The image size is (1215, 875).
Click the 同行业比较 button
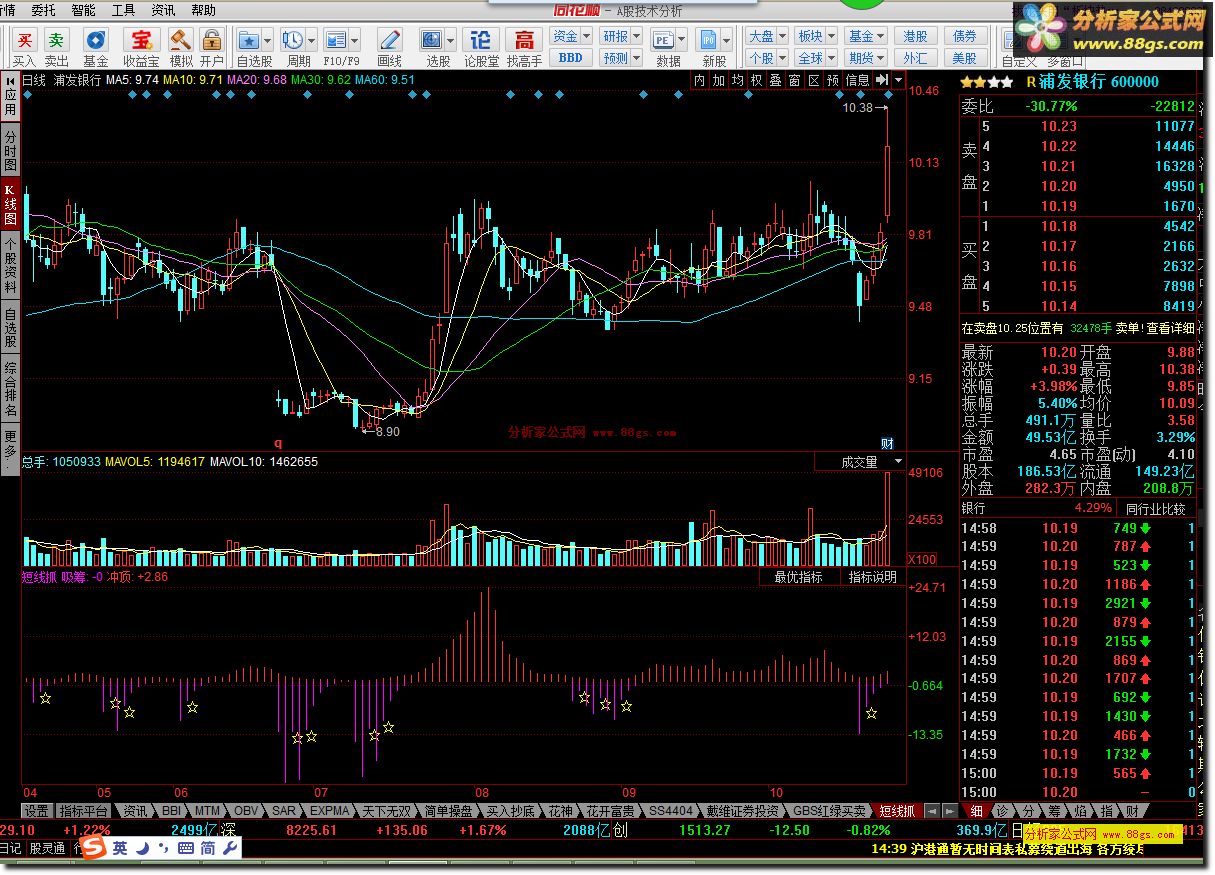tap(1155, 509)
